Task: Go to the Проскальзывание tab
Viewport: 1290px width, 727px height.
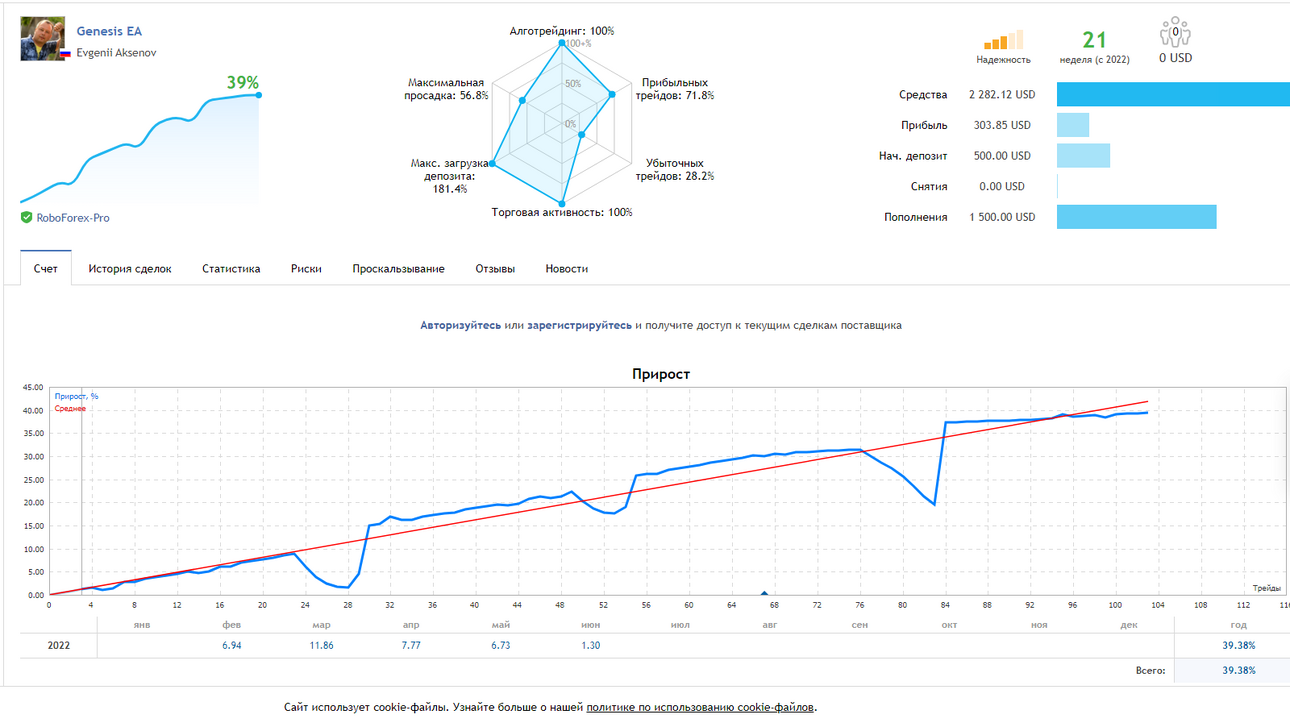Action: 398,268
